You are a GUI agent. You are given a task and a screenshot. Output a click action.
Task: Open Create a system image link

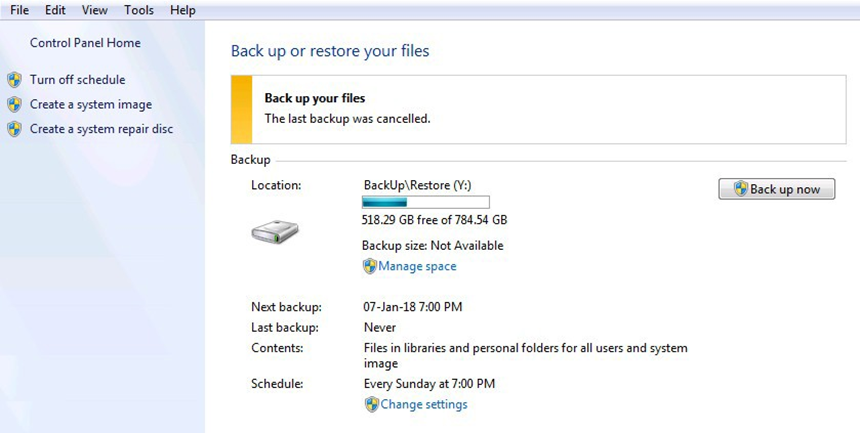click(x=91, y=104)
